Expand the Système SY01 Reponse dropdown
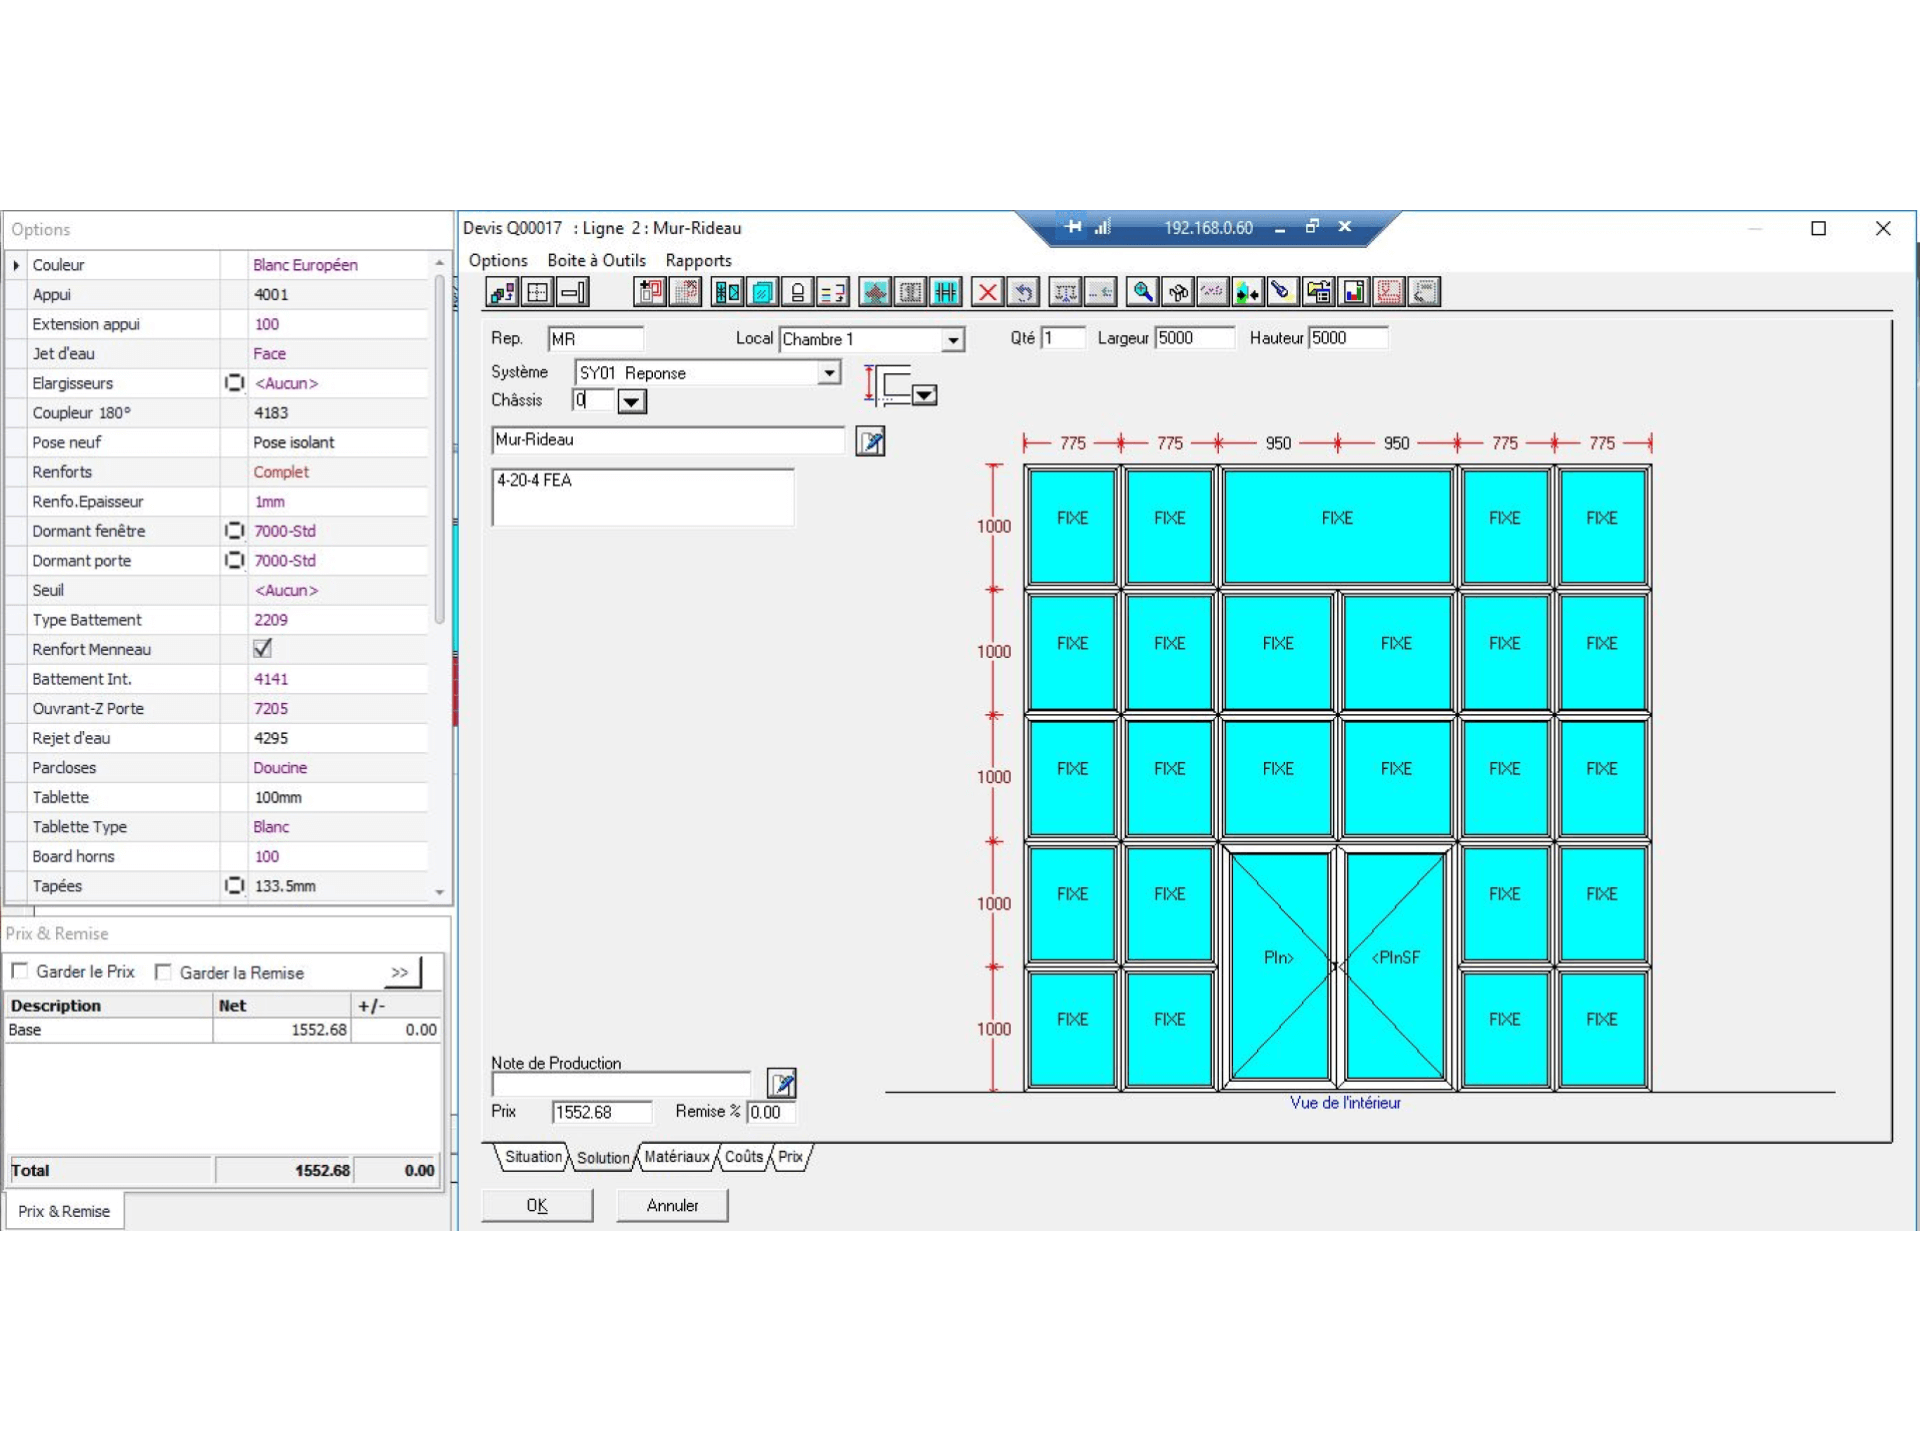 (829, 373)
